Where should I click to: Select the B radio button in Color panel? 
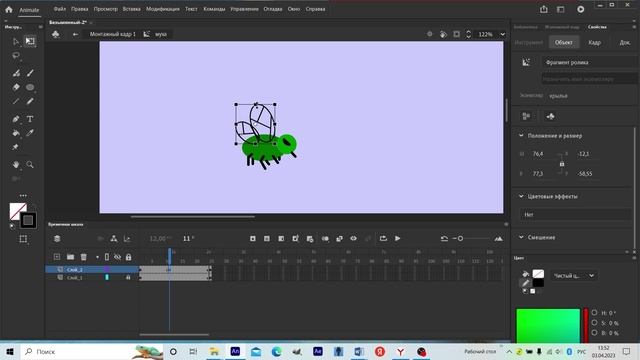[594, 333]
